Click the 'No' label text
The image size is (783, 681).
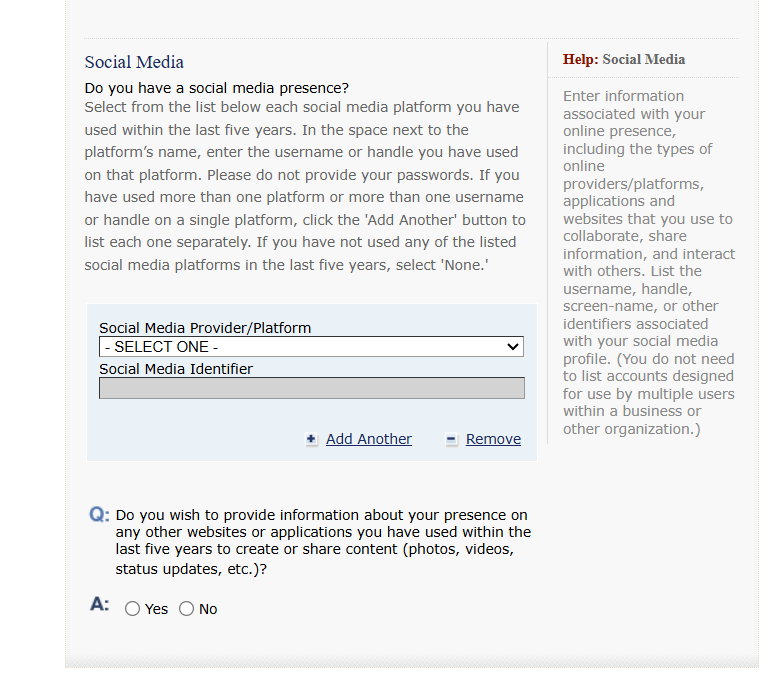point(208,609)
